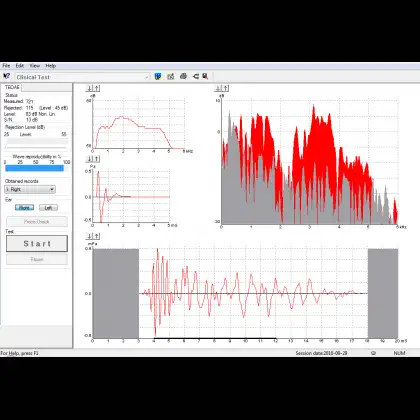420x420 pixels.
Task: Select the Left ear toggle button
Action: pos(48,208)
